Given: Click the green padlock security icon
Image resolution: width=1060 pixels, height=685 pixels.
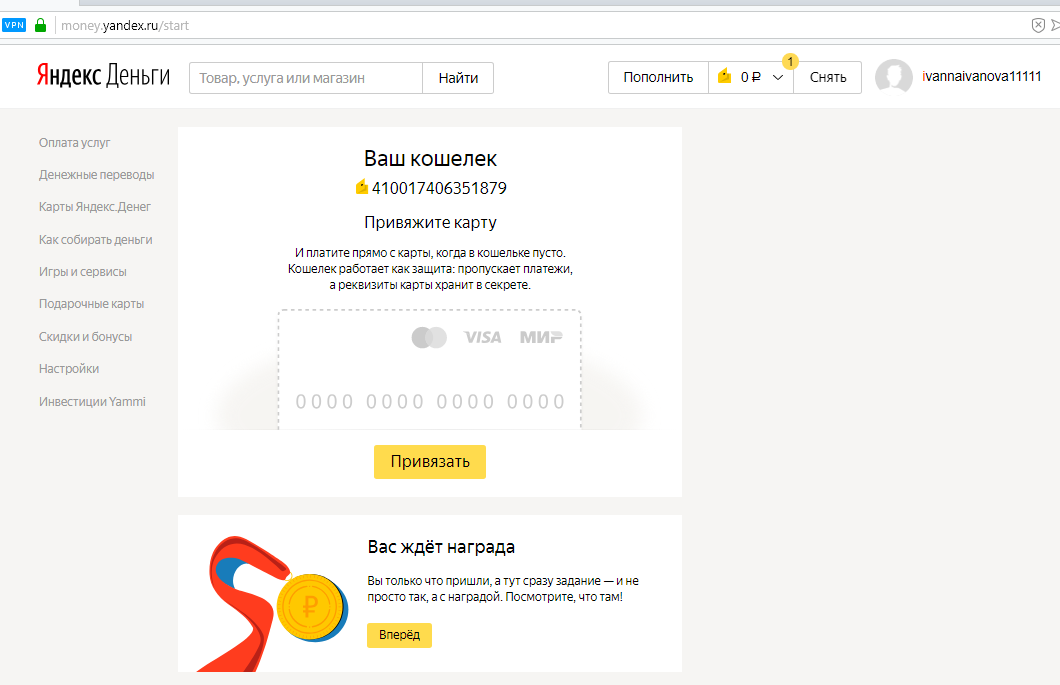Looking at the screenshot, I should tap(41, 25).
